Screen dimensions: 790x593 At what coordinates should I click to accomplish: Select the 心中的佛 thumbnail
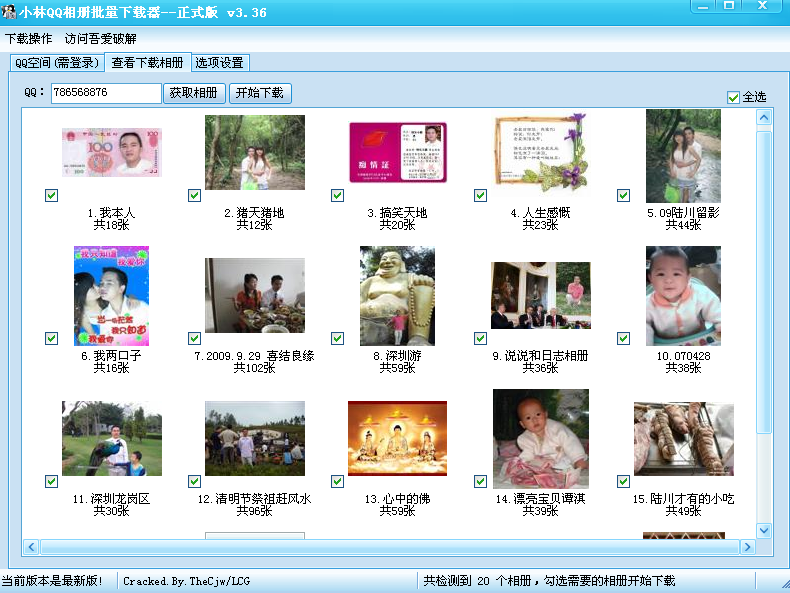pyautogui.click(x=398, y=438)
